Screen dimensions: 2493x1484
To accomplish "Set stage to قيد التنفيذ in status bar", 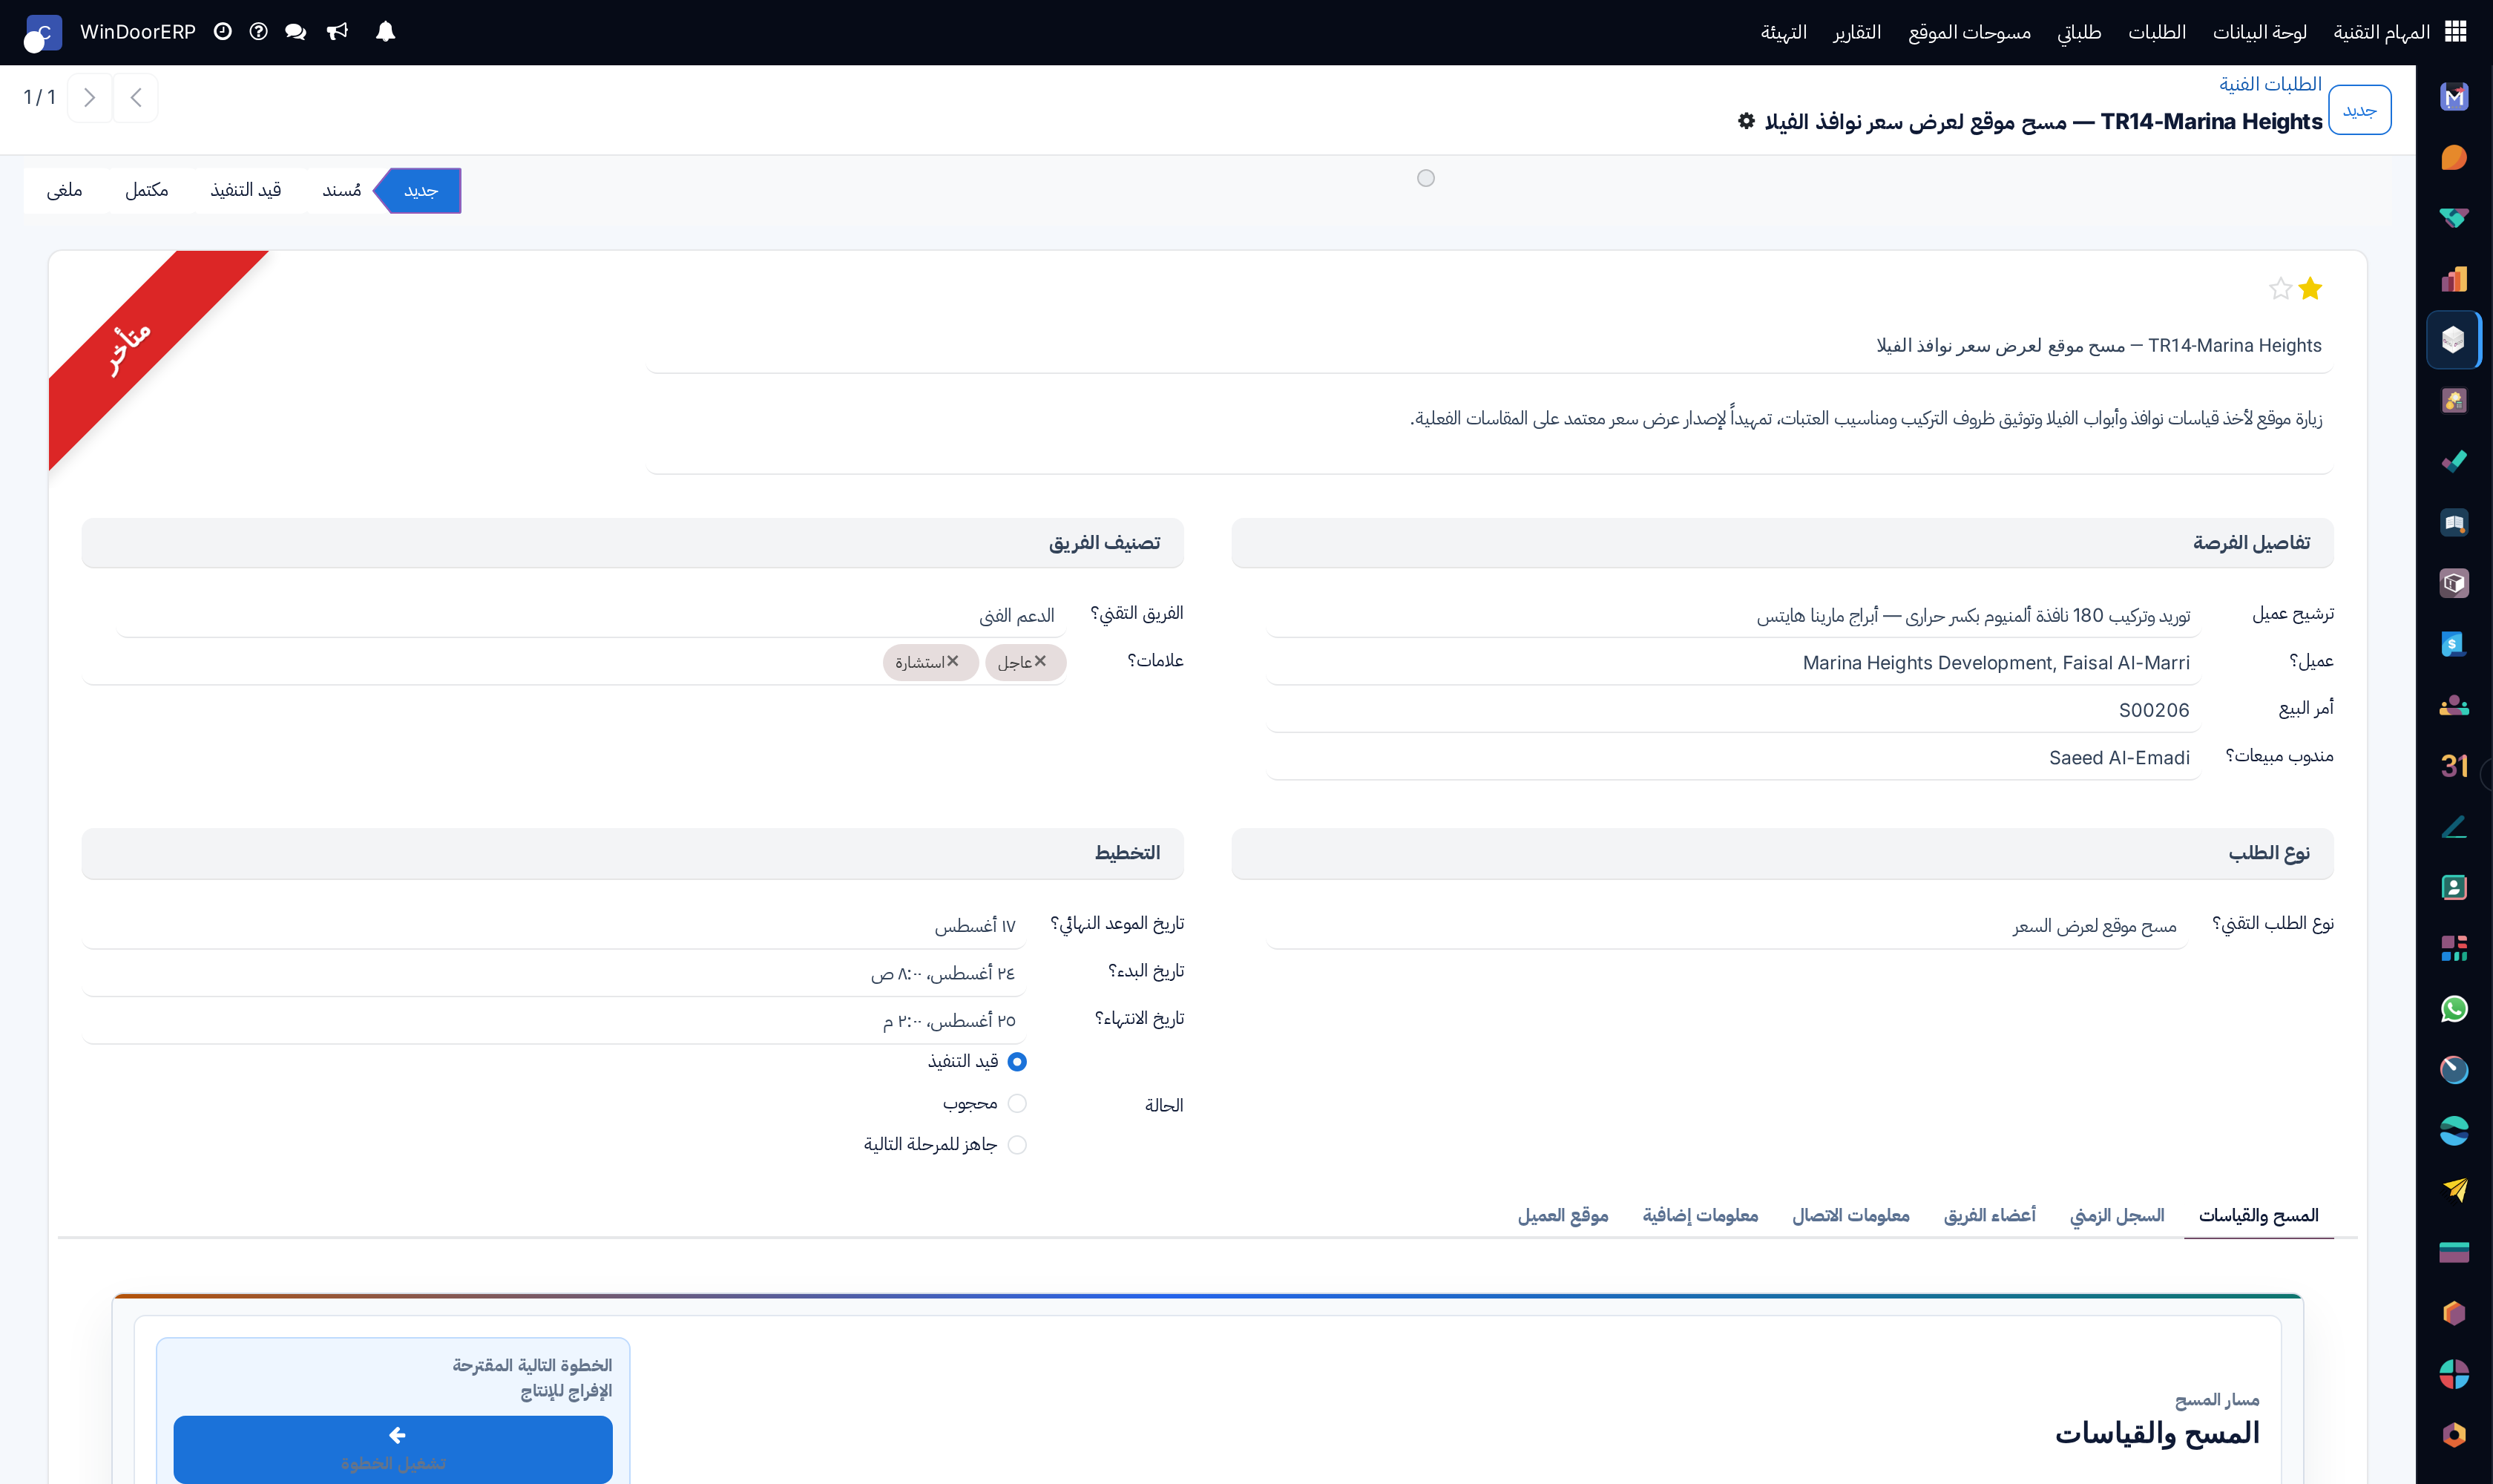I will [245, 190].
